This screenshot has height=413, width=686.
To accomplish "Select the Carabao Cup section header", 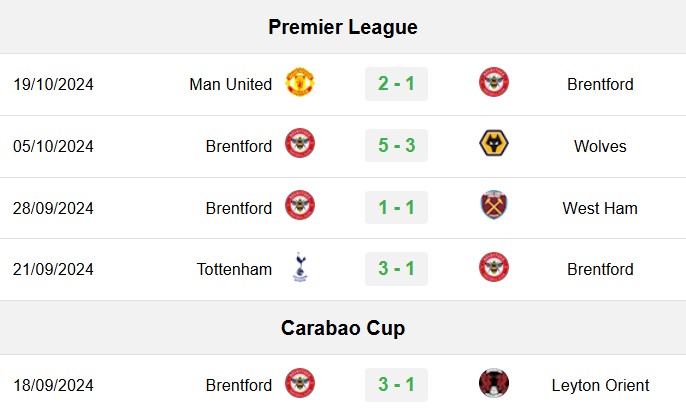I will pyautogui.click(x=343, y=328).
